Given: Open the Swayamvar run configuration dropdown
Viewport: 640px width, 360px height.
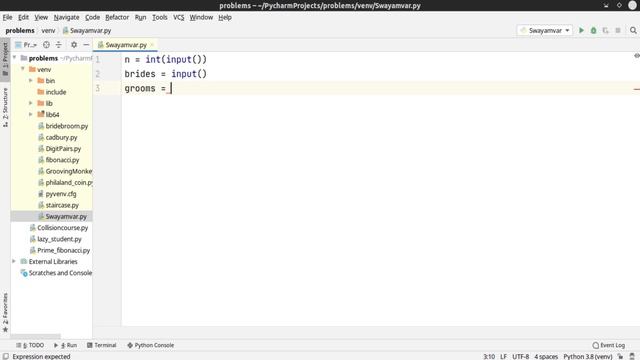Looking at the screenshot, I should [x=545, y=31].
